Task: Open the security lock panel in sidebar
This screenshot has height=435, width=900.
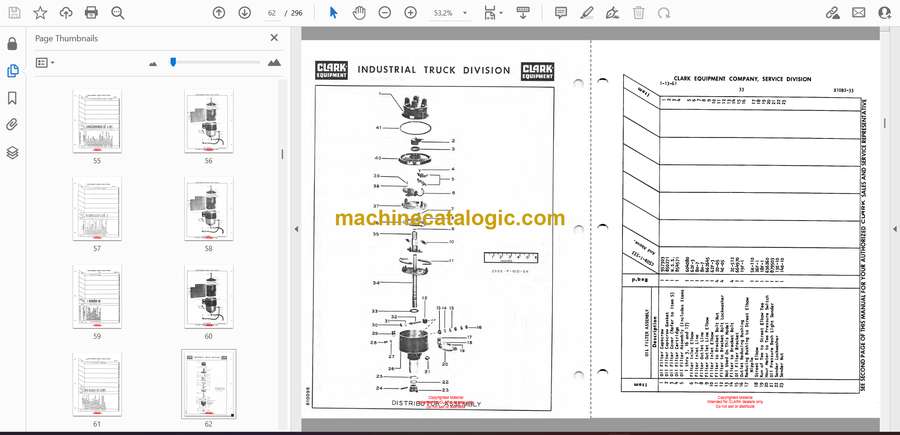Action: [12, 44]
